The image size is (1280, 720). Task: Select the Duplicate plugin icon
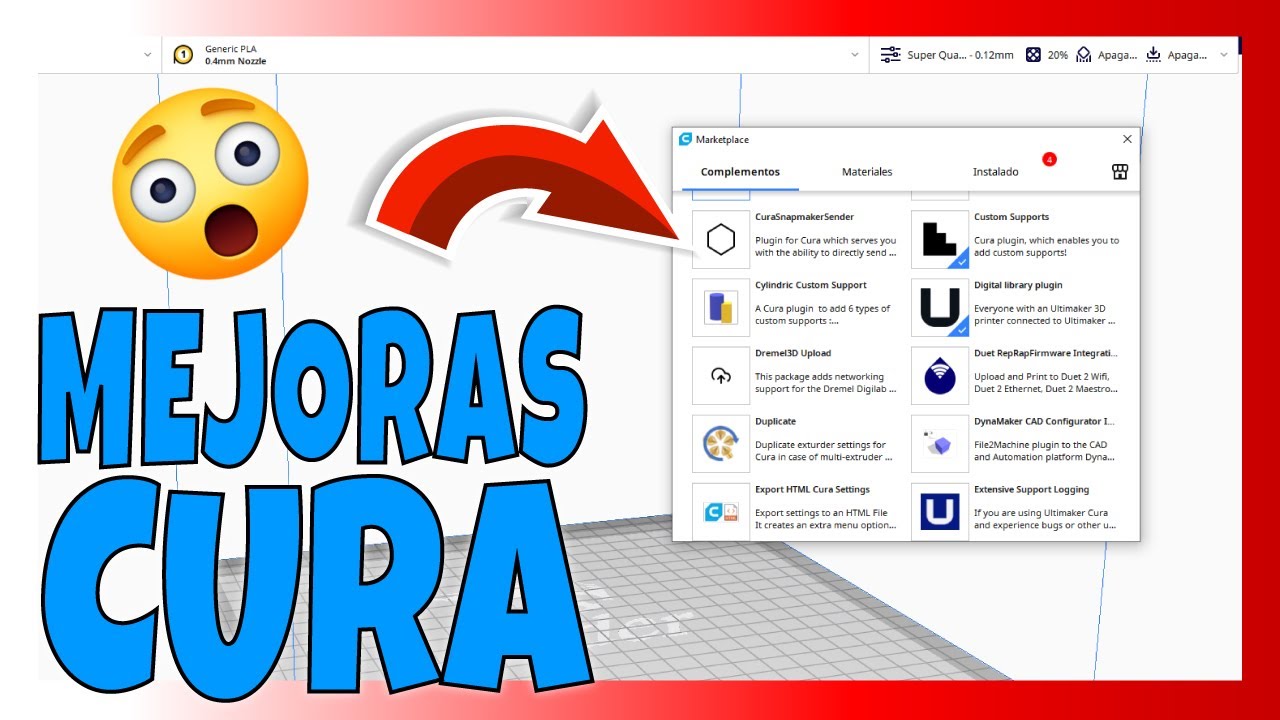[721, 444]
